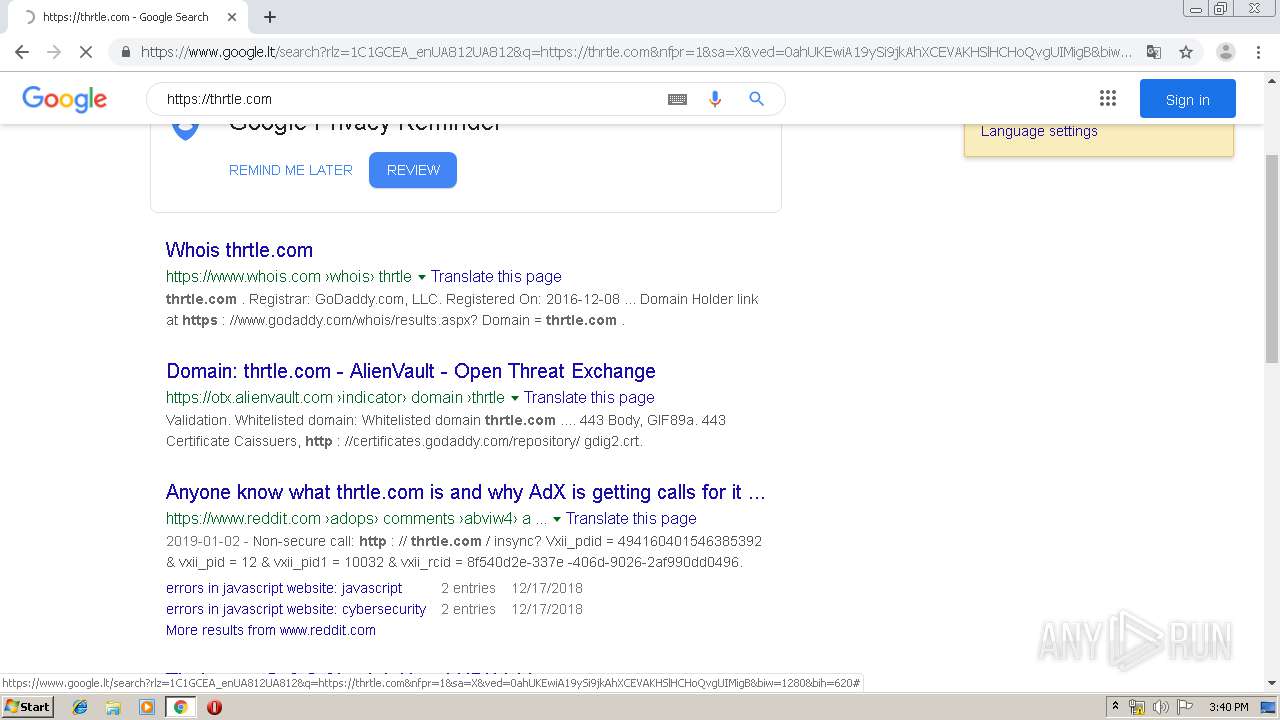The width and height of the screenshot is (1280, 720).
Task: Expand the whois.com result dropdown arrow
Action: [x=421, y=277]
